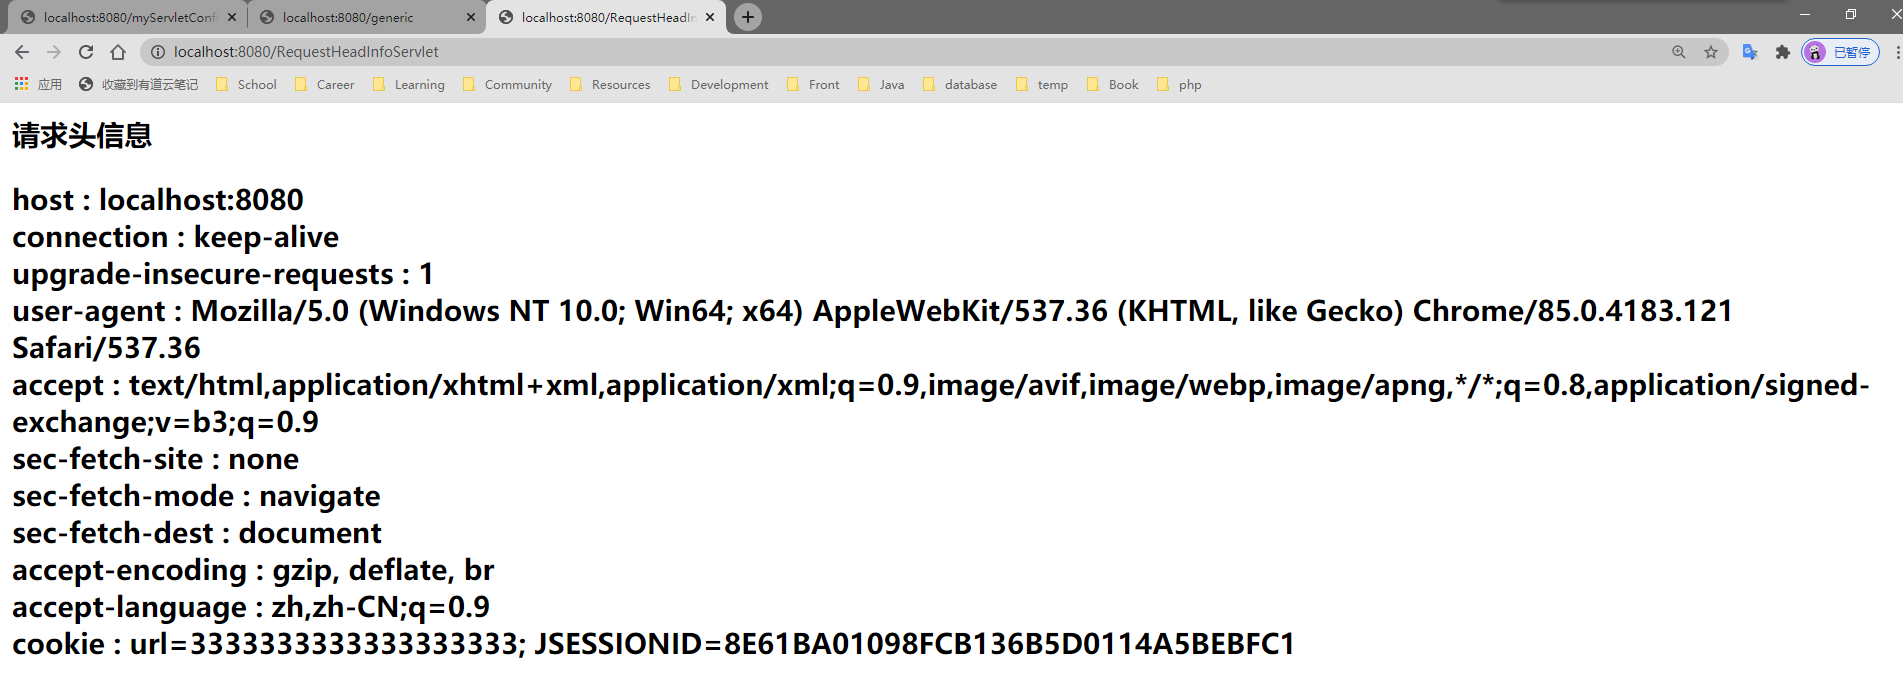Restore down the browser window

1851,14
